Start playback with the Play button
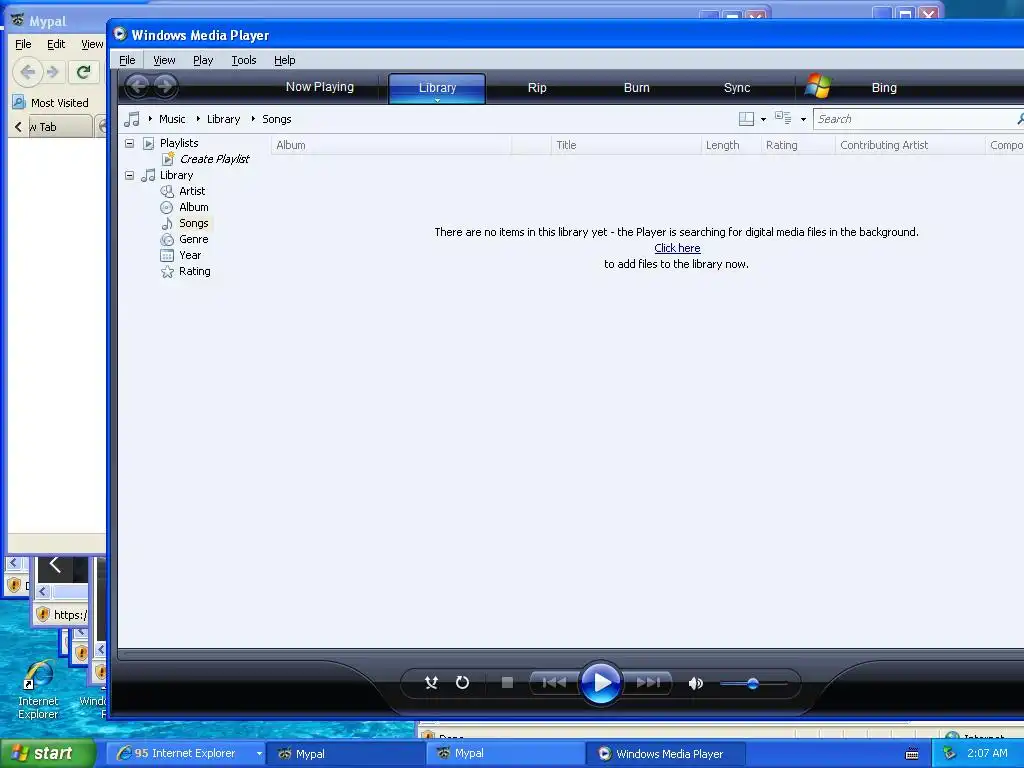The image size is (1024, 768). click(600, 682)
